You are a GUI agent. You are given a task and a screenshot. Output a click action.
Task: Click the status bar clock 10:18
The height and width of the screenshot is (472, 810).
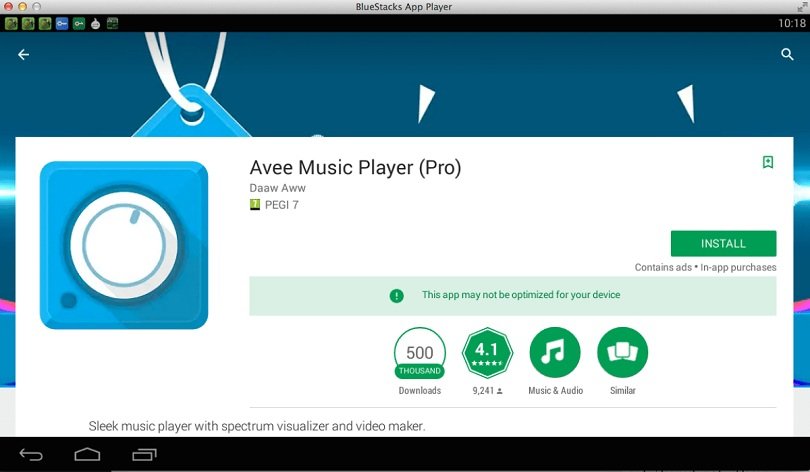(791, 23)
